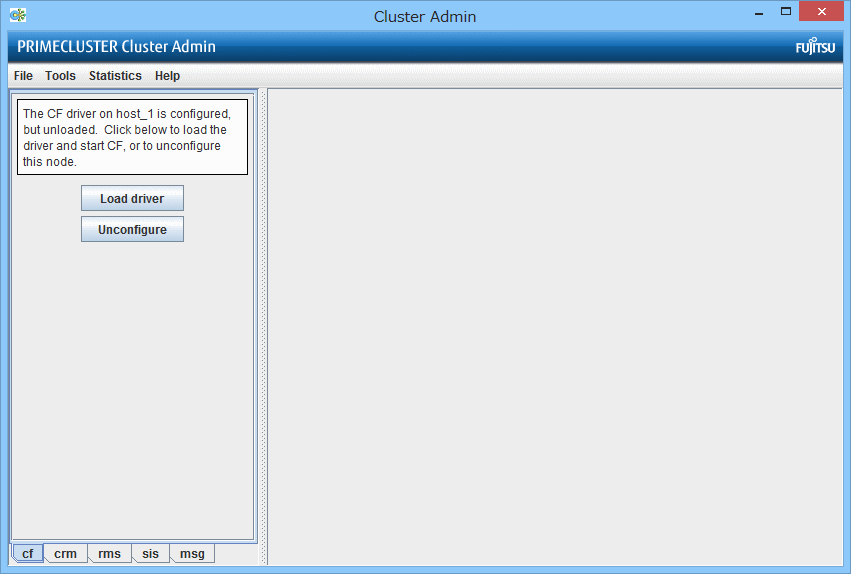Close the Cluster Admin window

pyautogui.click(x=822, y=12)
